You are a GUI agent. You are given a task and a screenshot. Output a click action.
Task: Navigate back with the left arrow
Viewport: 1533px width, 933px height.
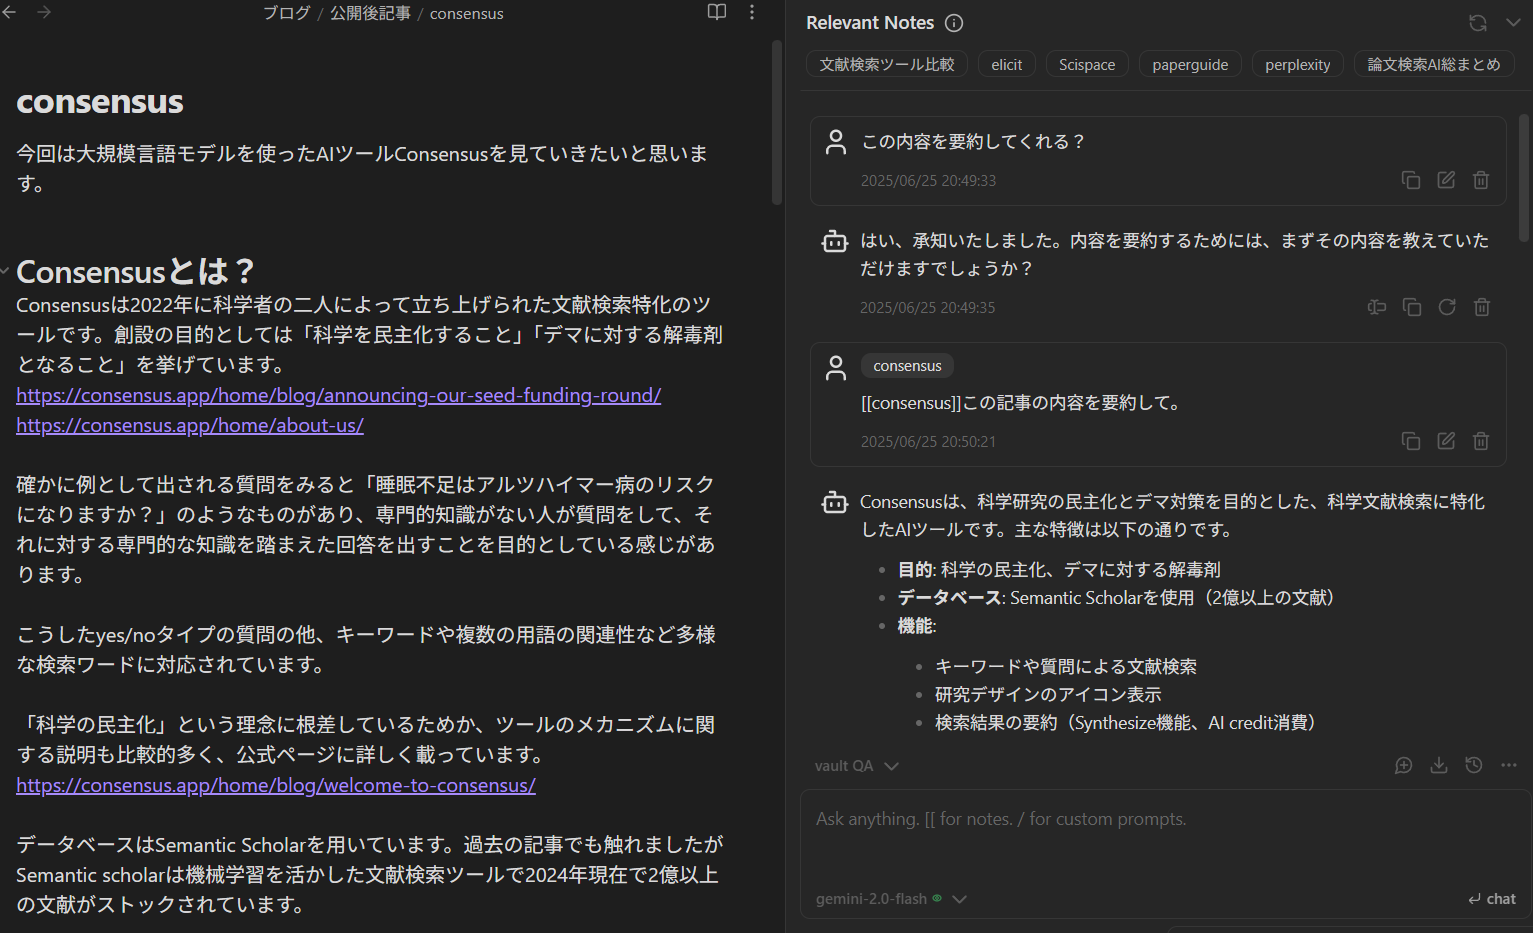9,12
